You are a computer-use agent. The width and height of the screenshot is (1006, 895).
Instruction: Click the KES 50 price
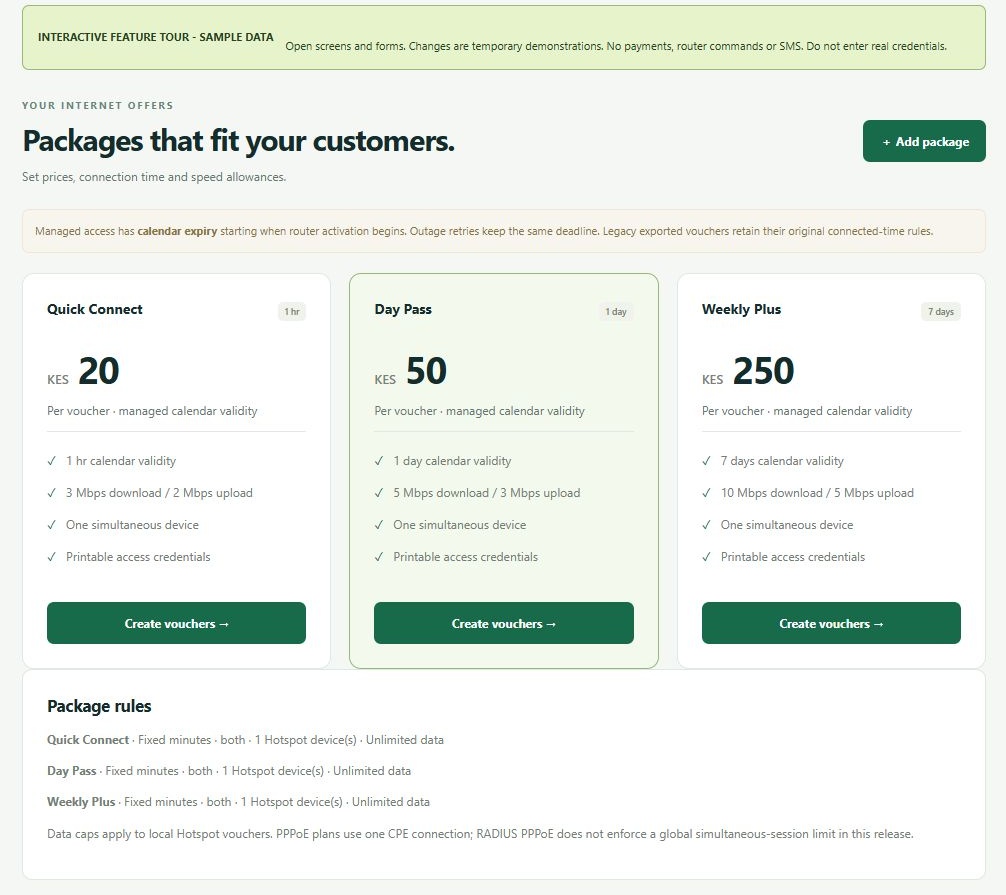tap(411, 371)
